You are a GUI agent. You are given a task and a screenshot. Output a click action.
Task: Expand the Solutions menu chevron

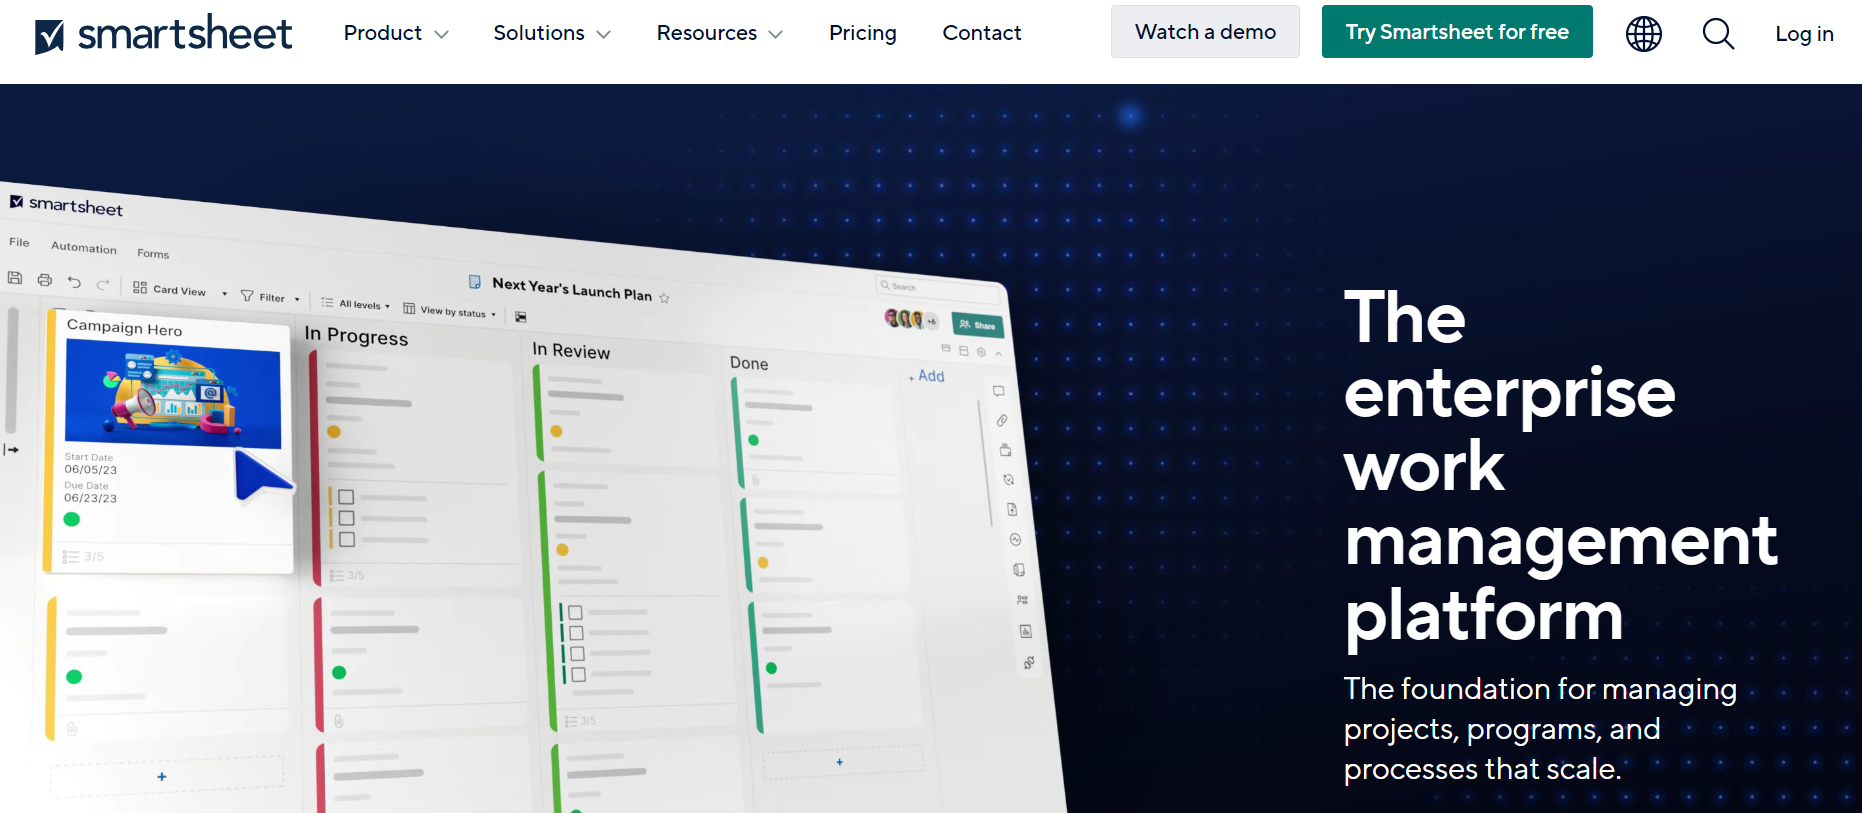(x=603, y=35)
